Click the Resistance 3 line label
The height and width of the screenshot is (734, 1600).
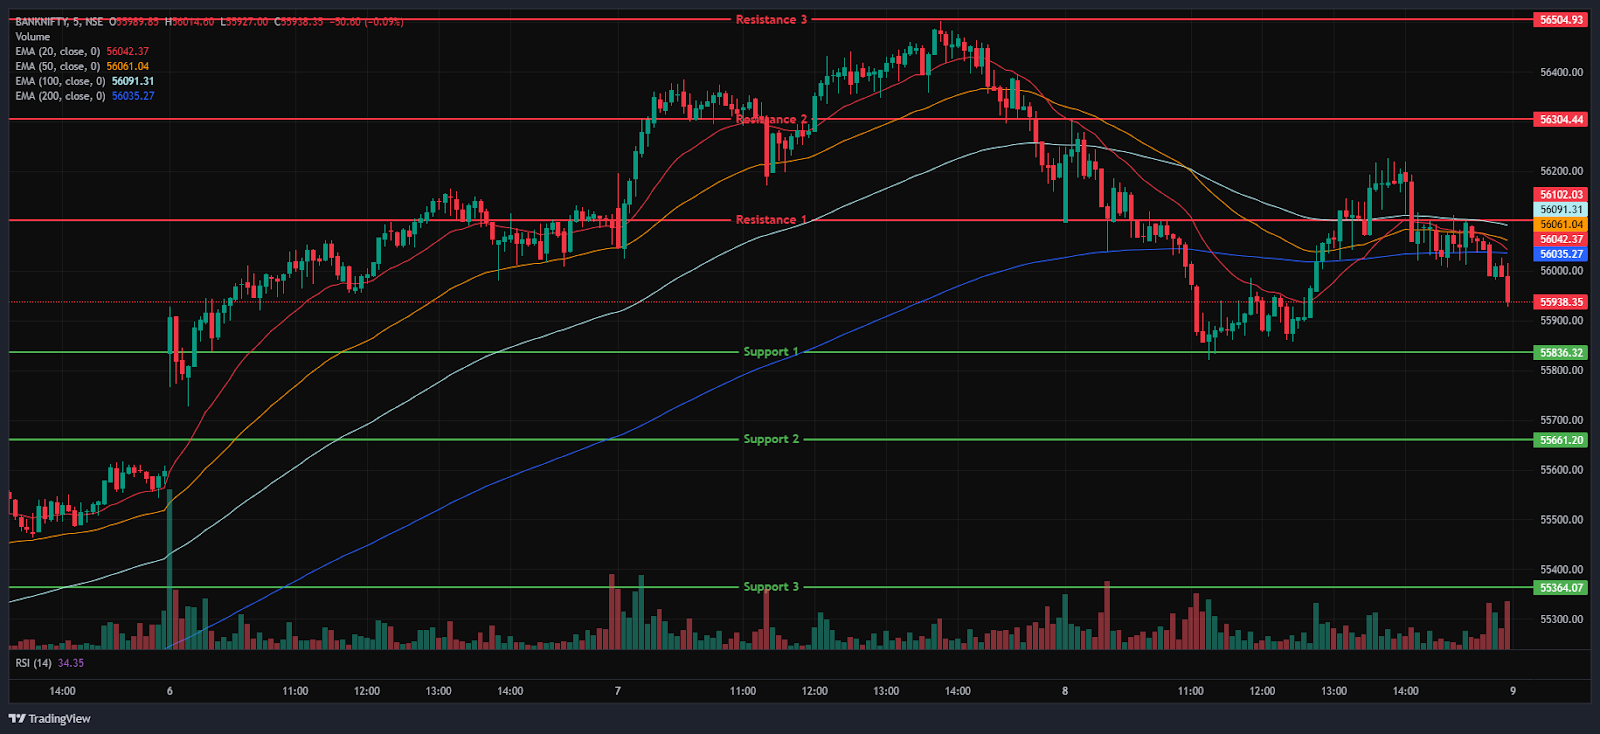(770, 20)
